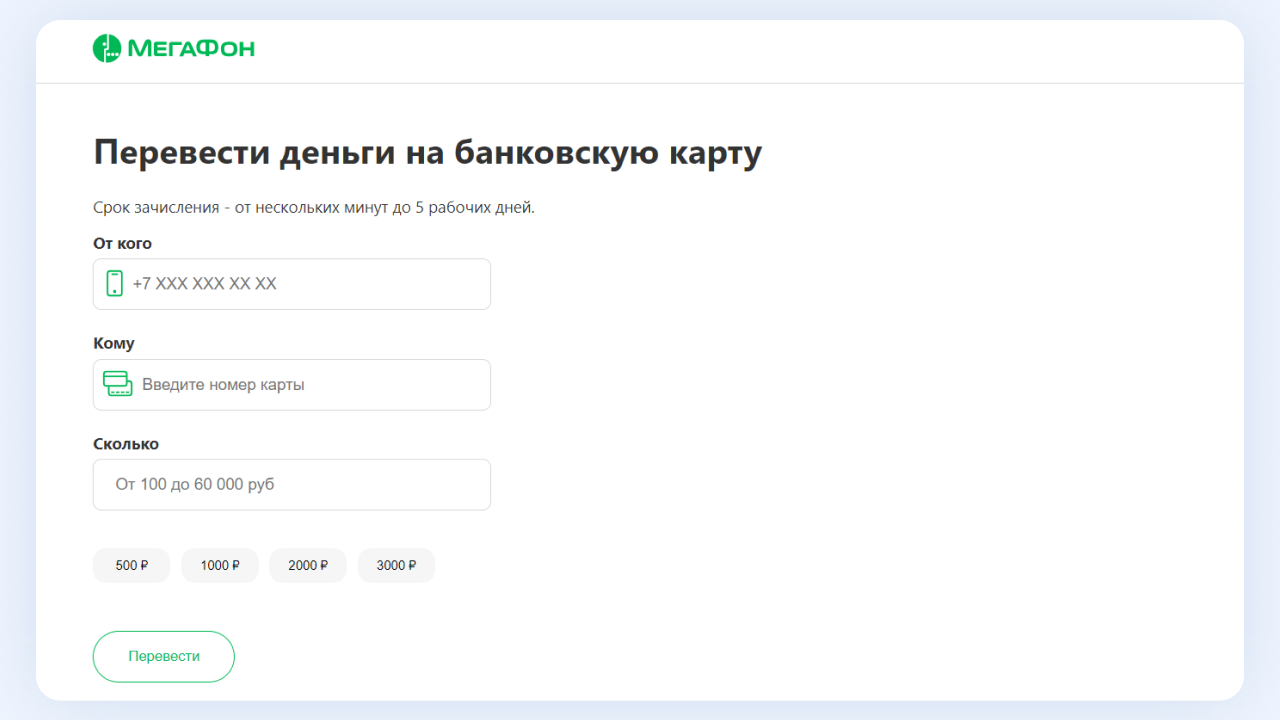The image size is (1280, 720).
Task: Select the 1000 ₽ preset amount
Action: coord(220,565)
